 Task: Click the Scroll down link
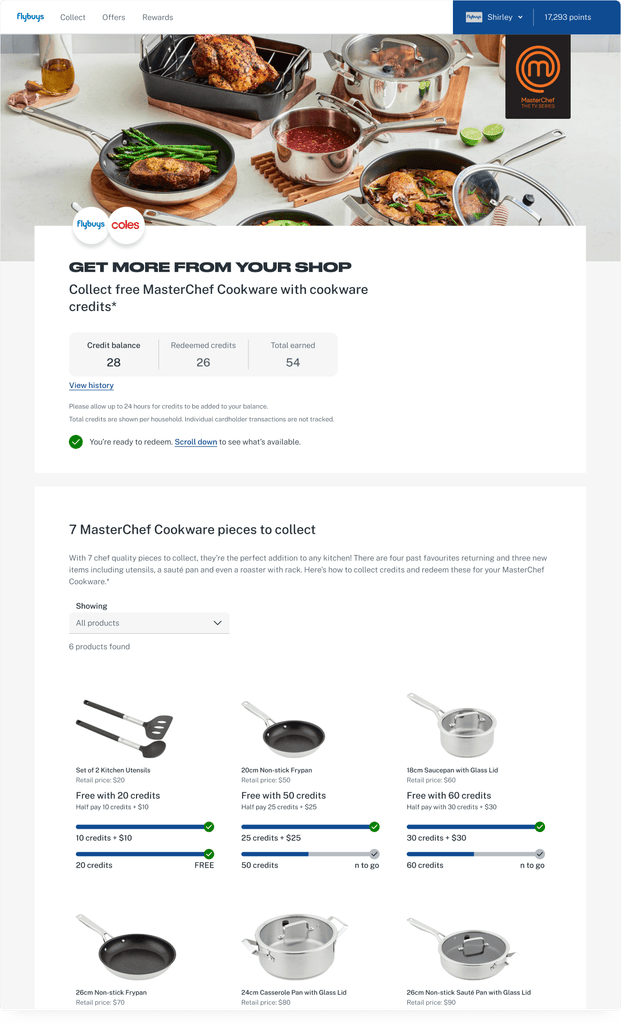[196, 442]
